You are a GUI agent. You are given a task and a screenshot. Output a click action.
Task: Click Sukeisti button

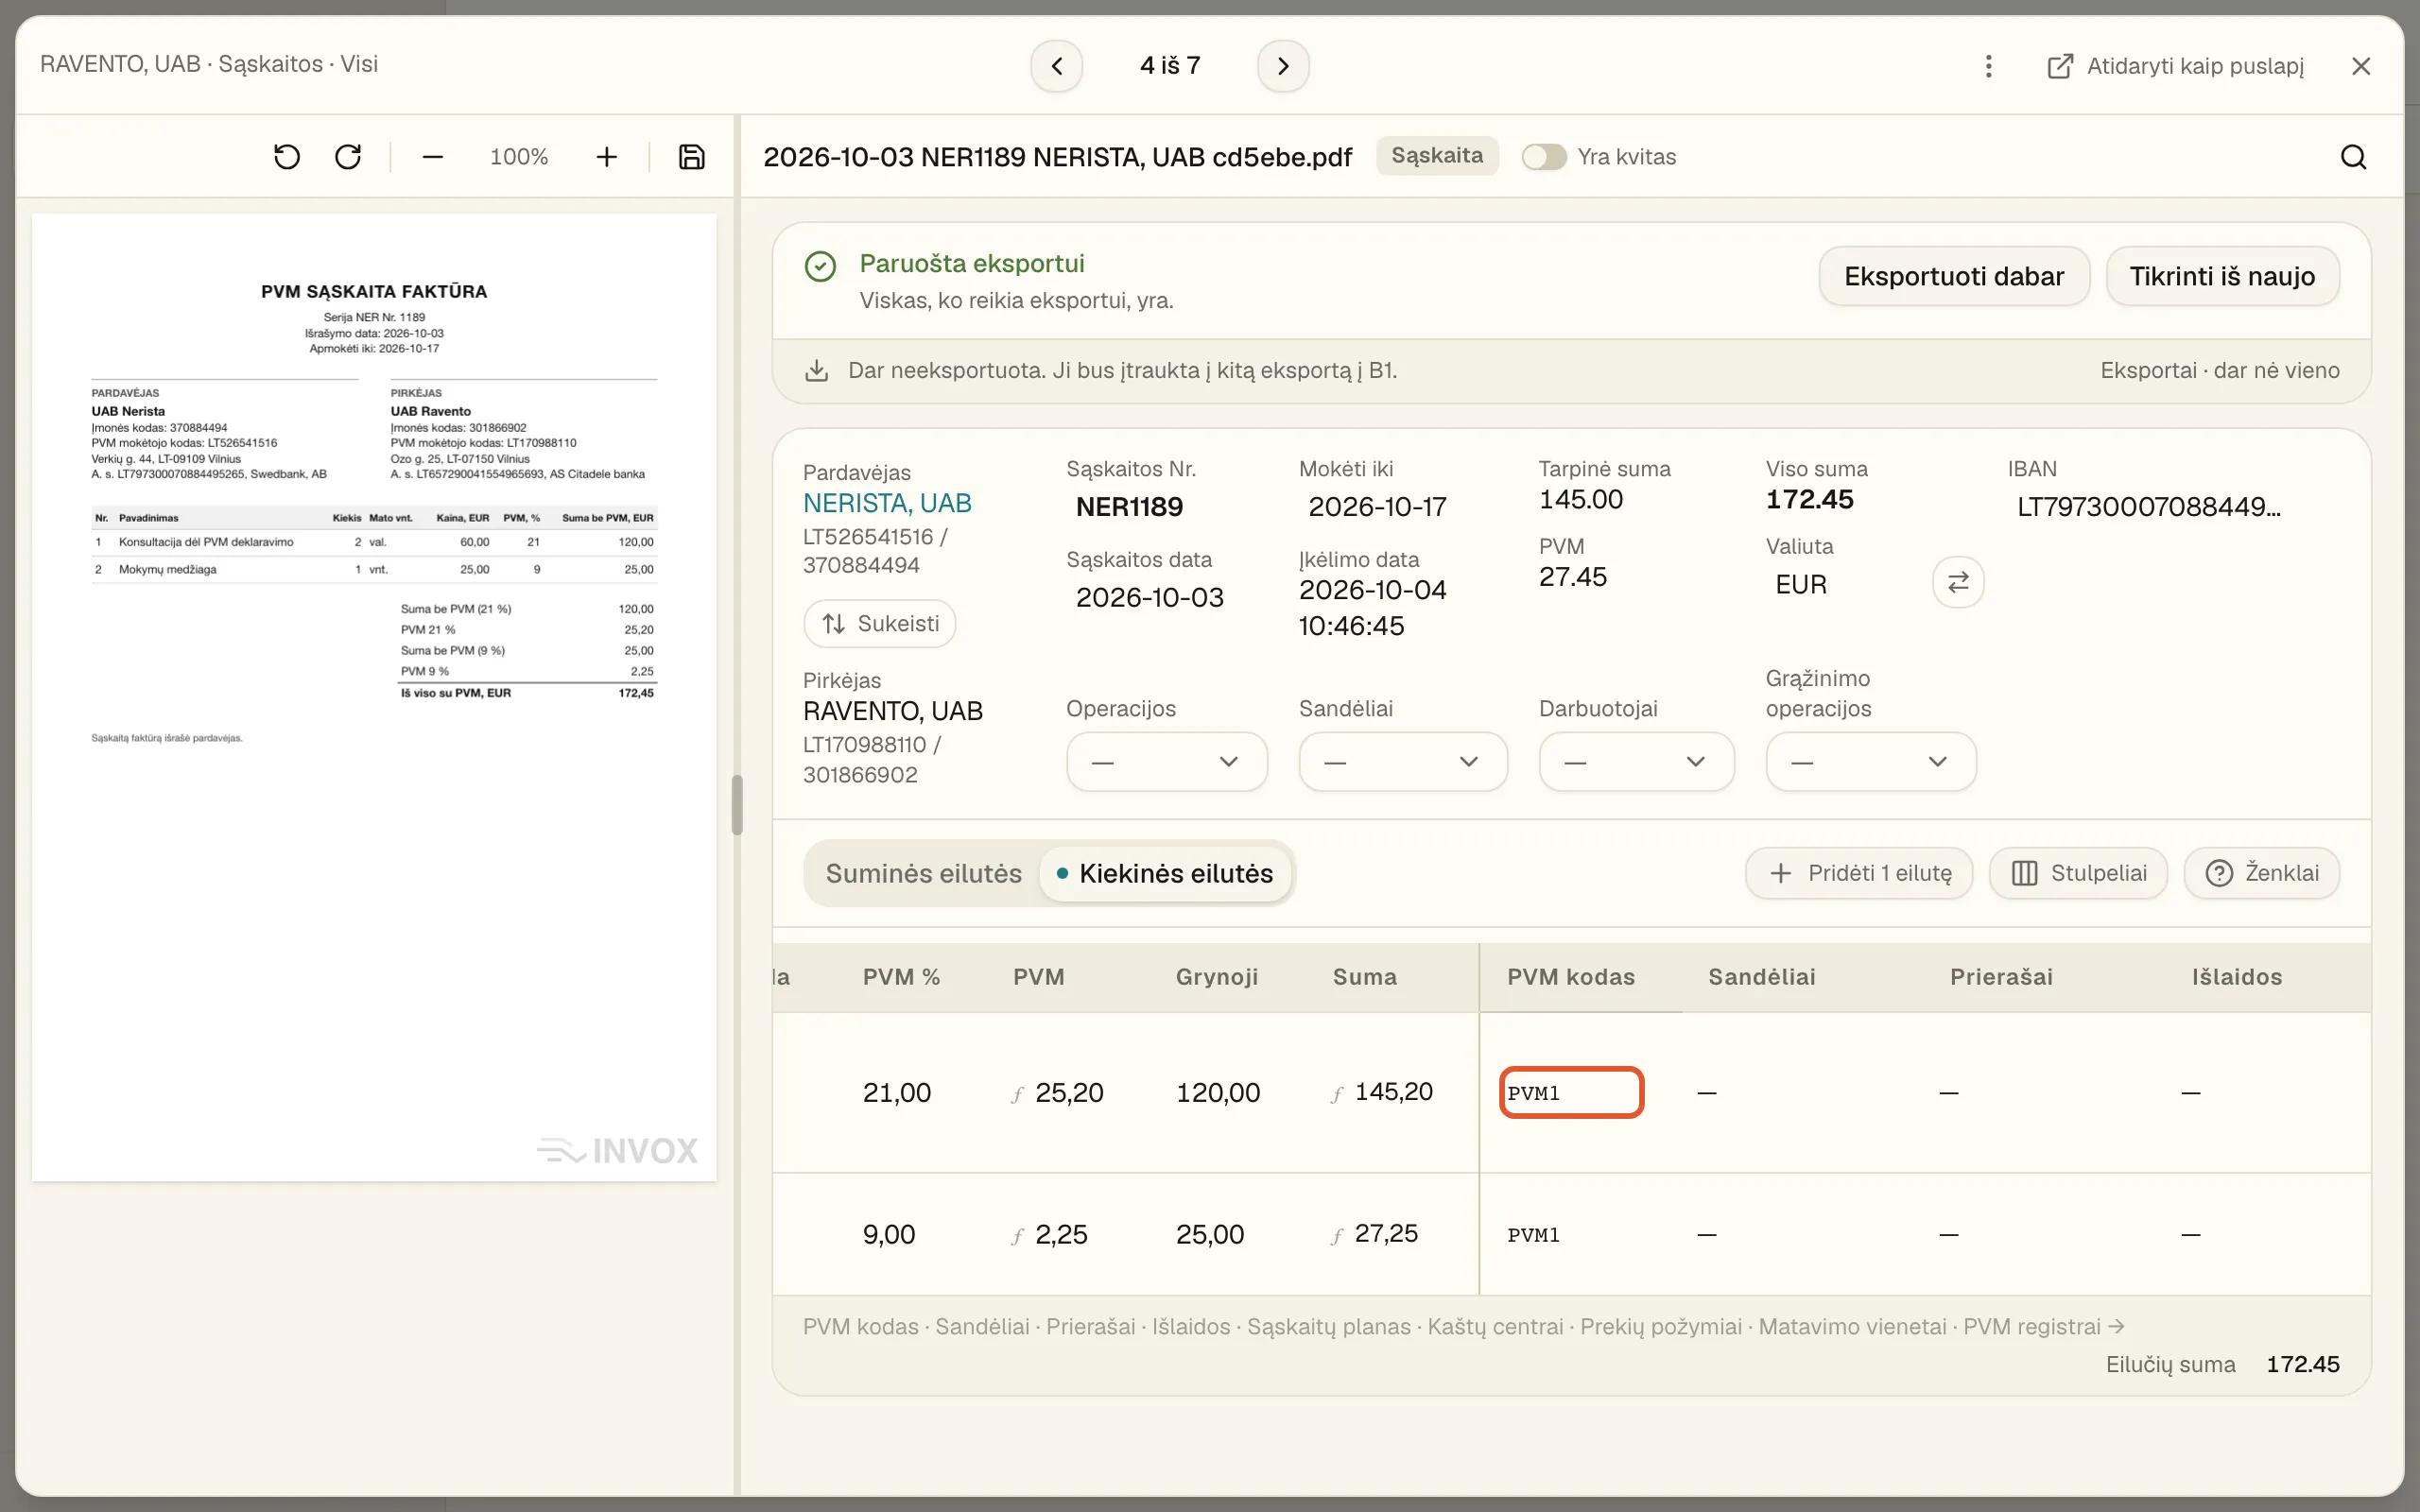tap(879, 624)
